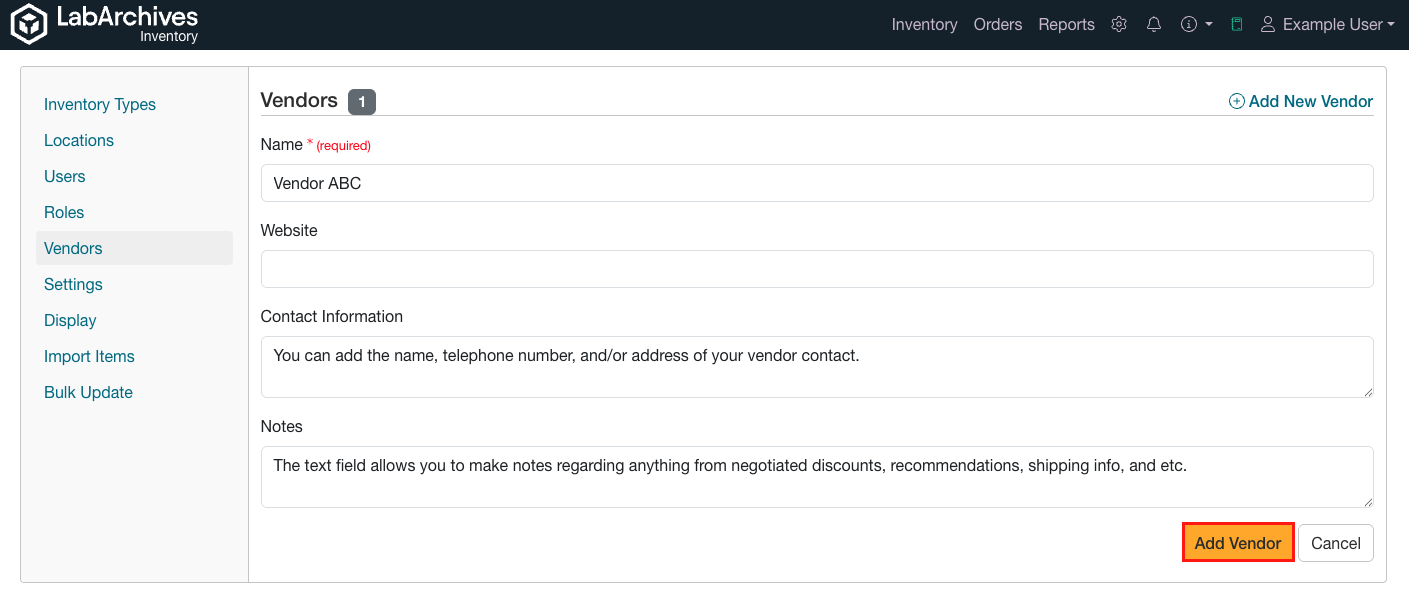Open the Reports menu
The width and height of the screenshot is (1409, 603).
(1066, 23)
